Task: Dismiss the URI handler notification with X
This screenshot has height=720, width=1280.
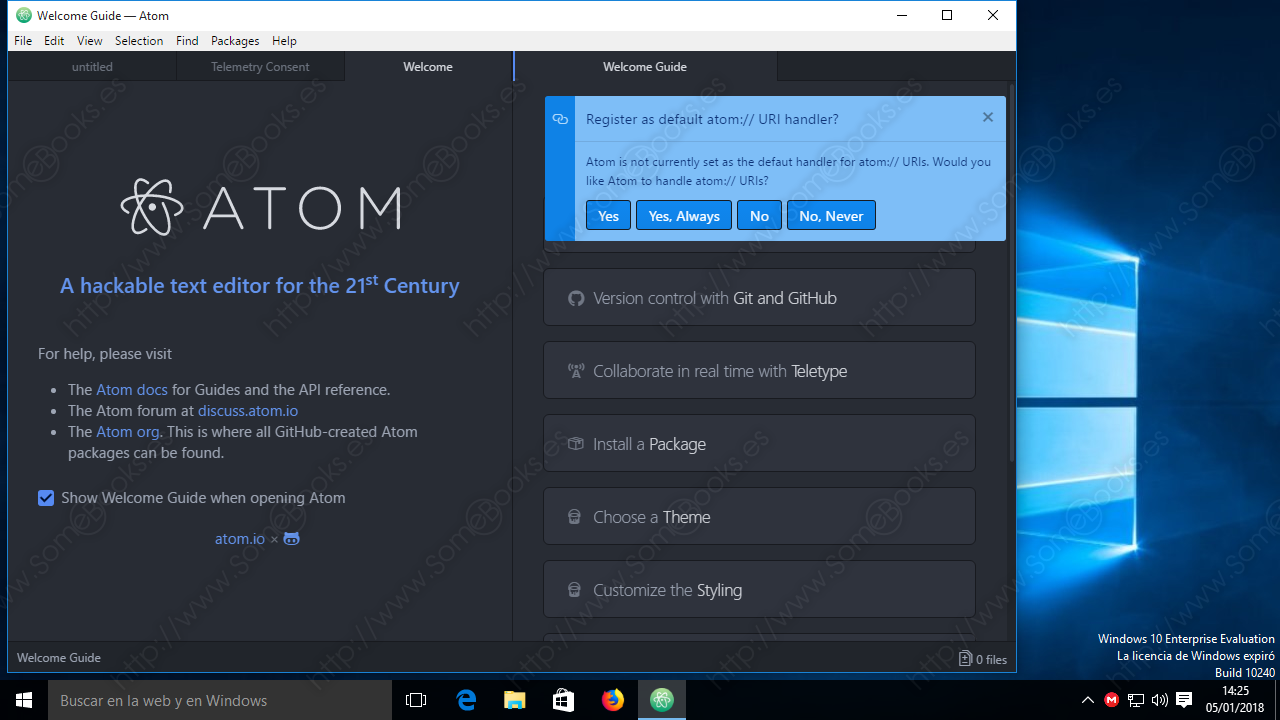Action: click(987, 117)
